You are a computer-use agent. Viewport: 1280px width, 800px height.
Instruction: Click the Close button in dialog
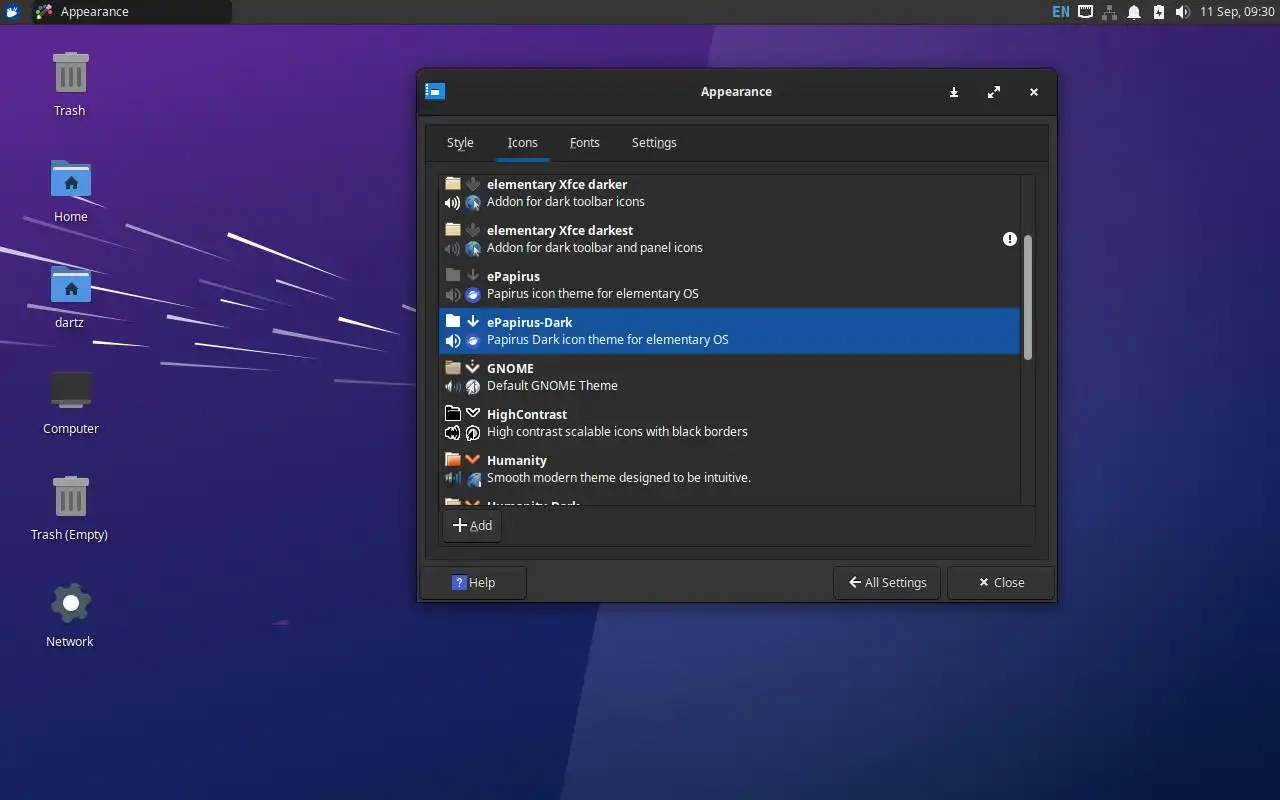pos(1001,582)
